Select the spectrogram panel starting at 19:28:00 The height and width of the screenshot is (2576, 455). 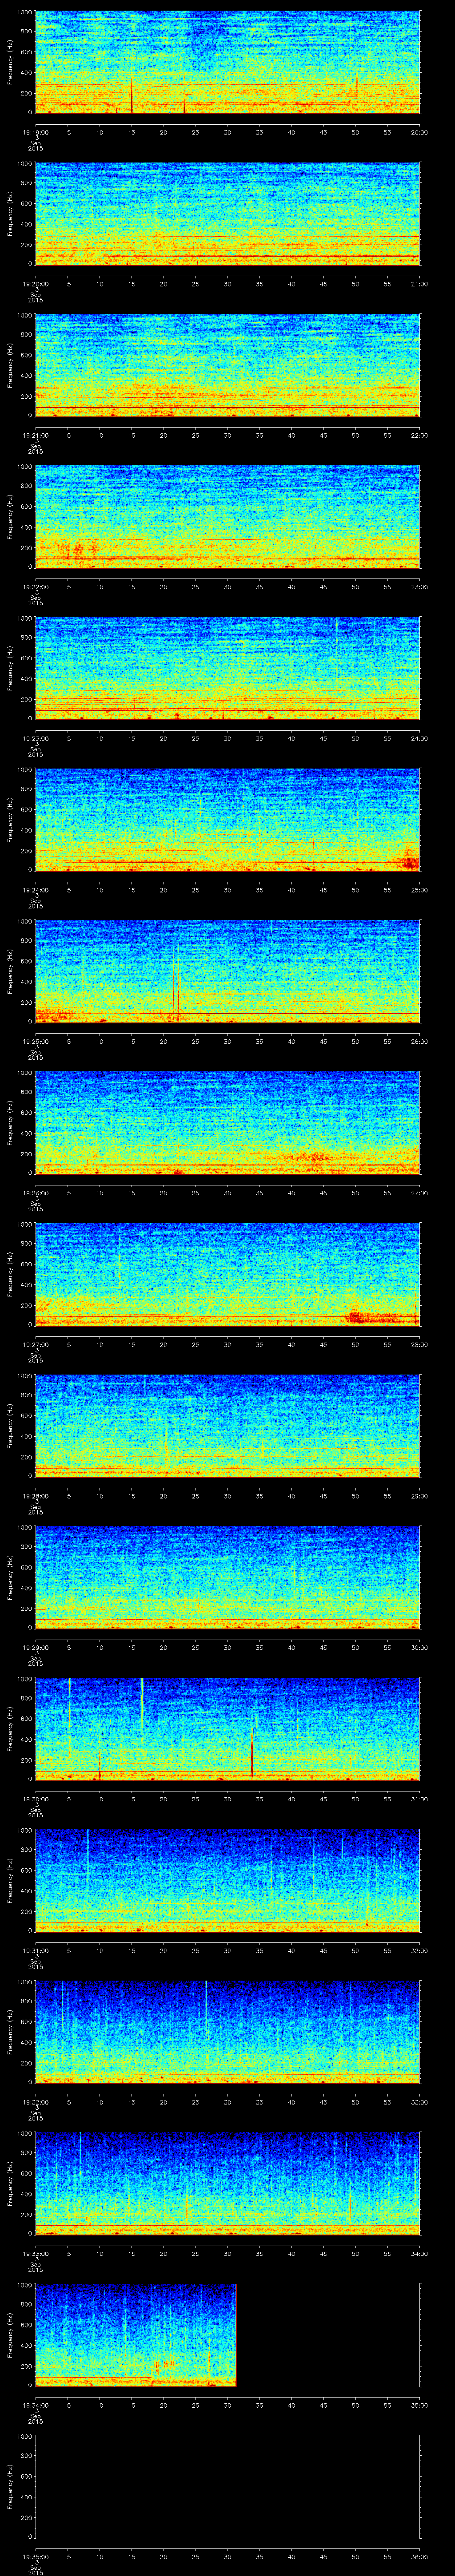click(x=227, y=1426)
